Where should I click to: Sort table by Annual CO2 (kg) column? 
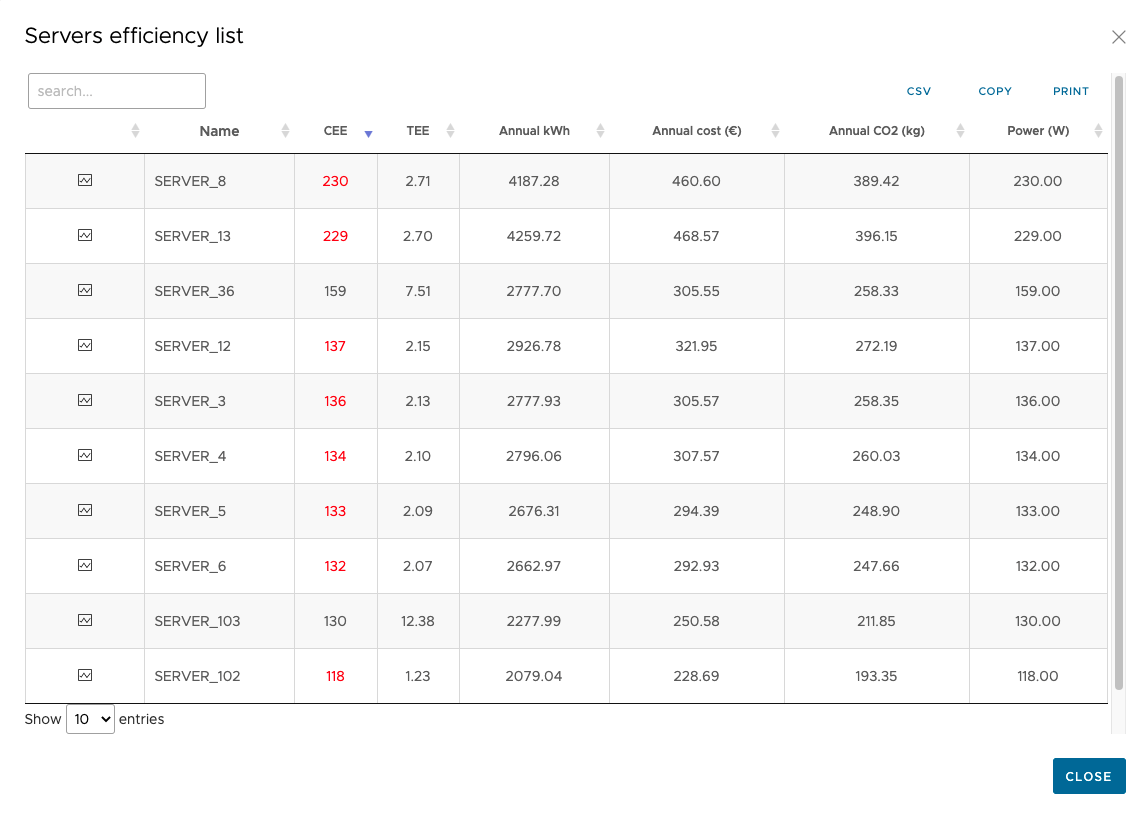876,131
